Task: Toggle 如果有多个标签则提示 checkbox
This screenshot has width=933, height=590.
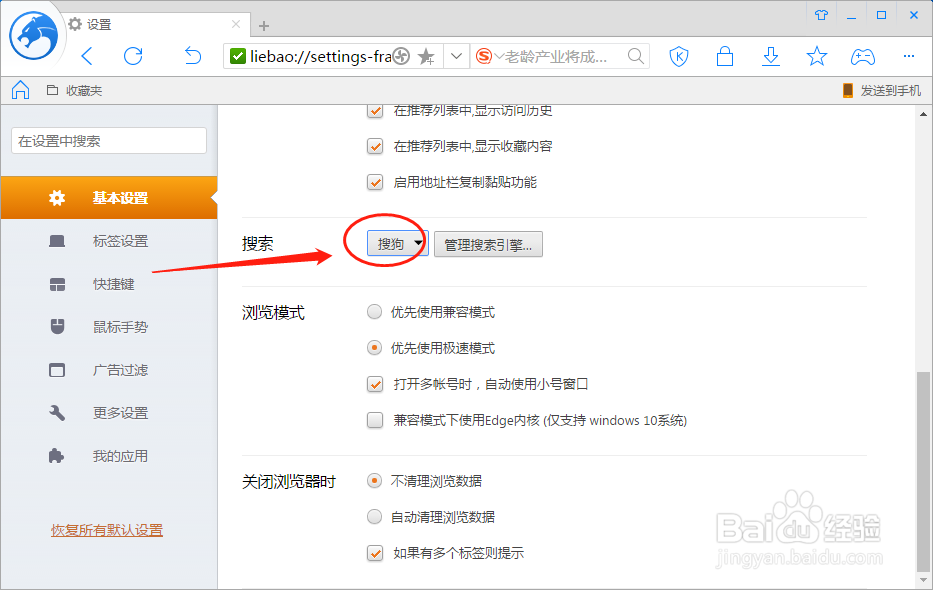Action: 375,553
